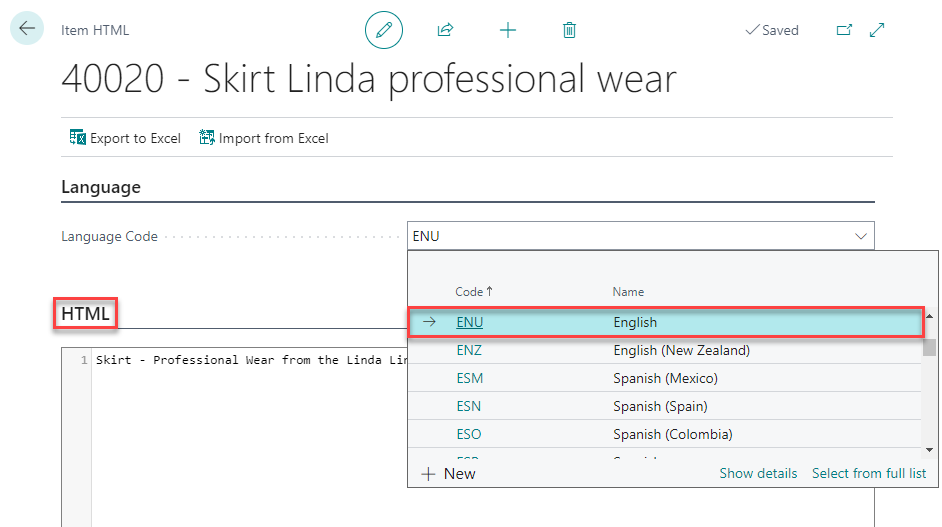The width and height of the screenshot is (942, 527).
Task: Click Import from Excel
Action: click(264, 138)
